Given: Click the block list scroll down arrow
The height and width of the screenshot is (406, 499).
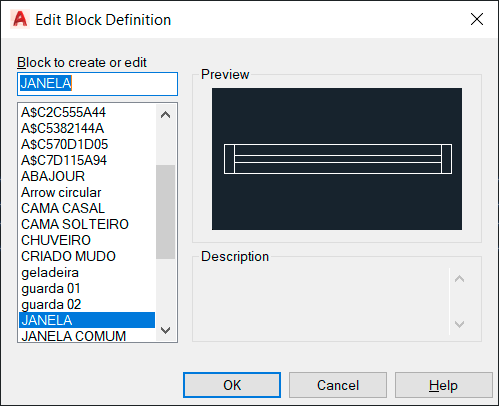Looking at the screenshot, I should (x=165, y=330).
